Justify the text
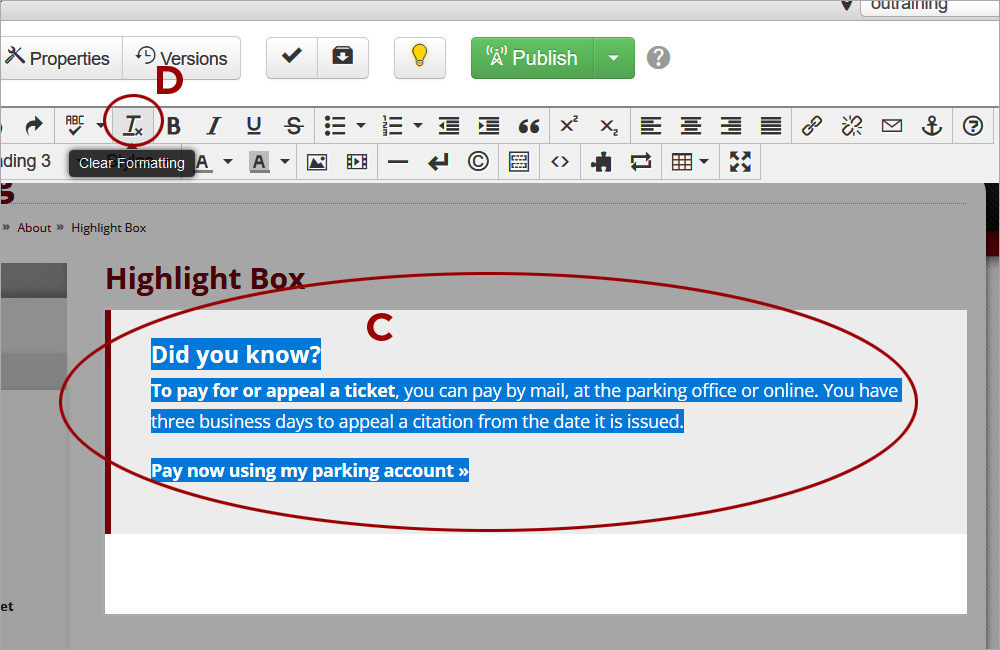Viewport: 1000px width, 650px height. 771,126
